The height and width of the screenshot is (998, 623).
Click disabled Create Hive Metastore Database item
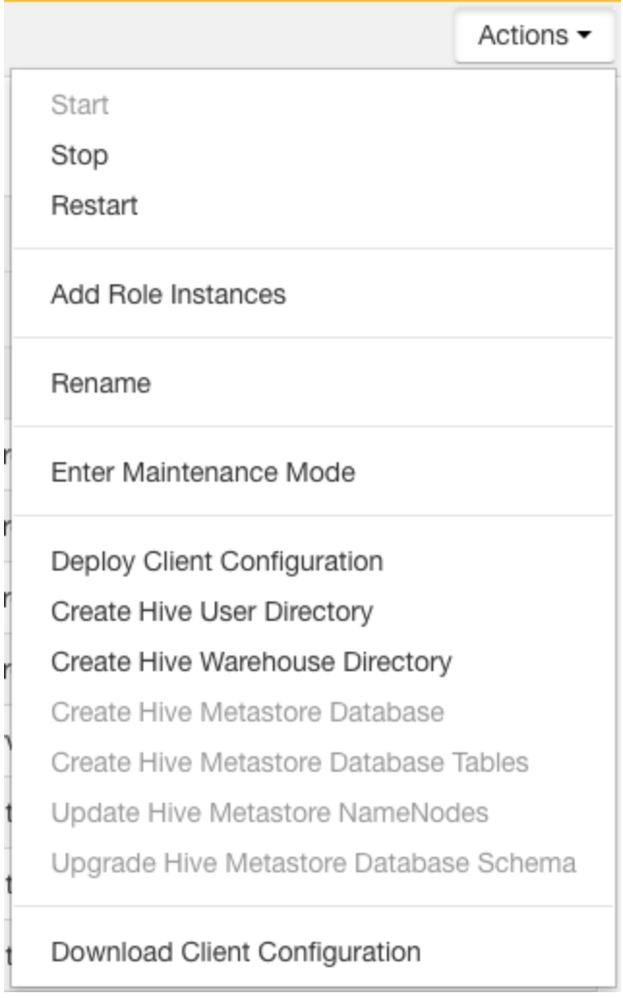pos(248,712)
